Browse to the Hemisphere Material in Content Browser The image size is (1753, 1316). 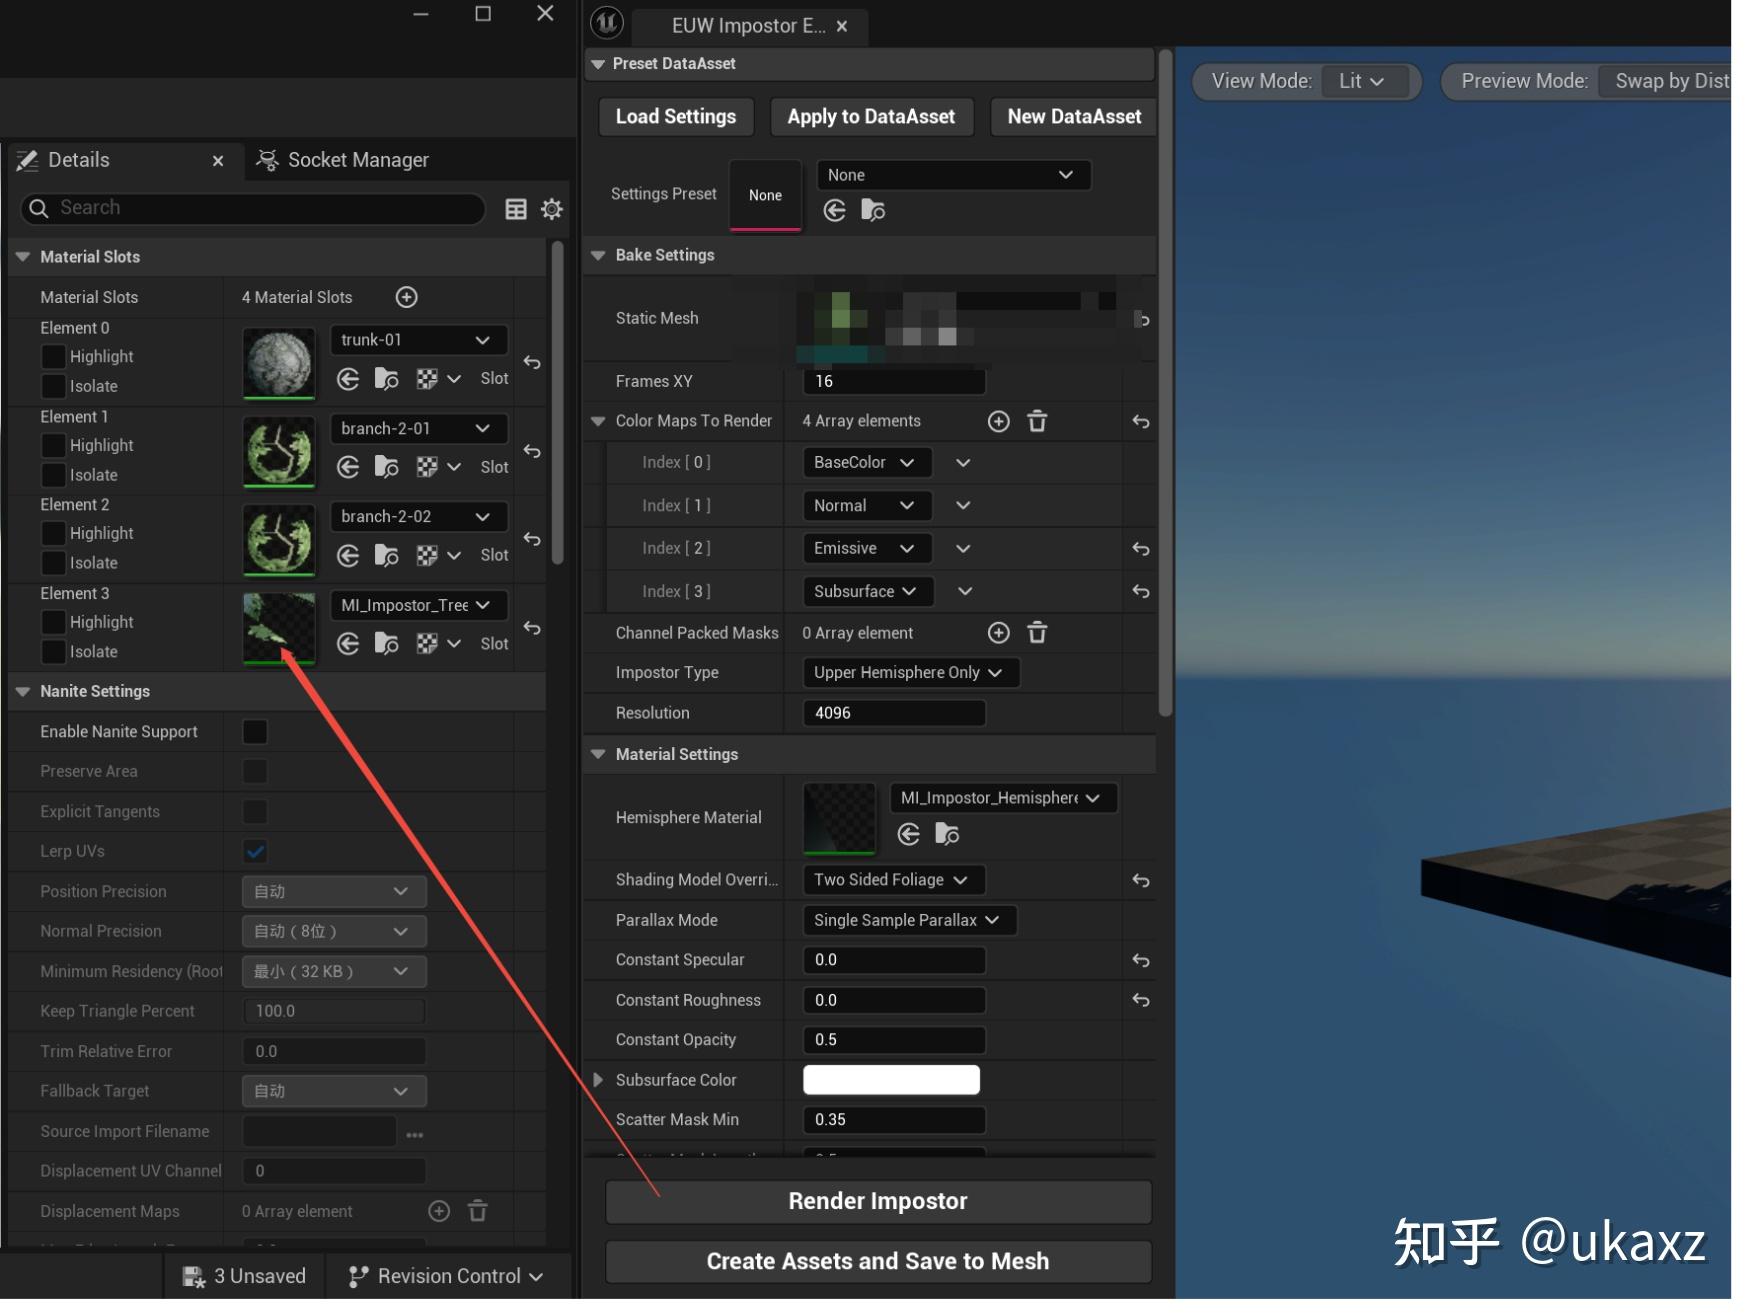947,833
